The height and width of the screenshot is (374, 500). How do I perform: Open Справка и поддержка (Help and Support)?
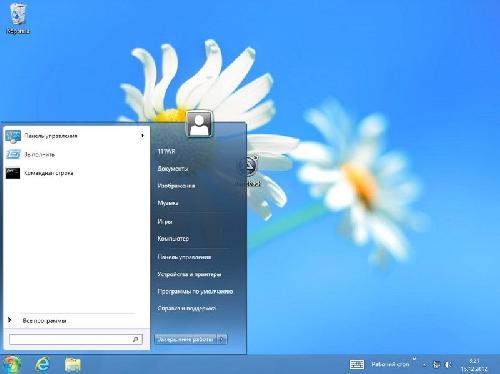coord(186,308)
